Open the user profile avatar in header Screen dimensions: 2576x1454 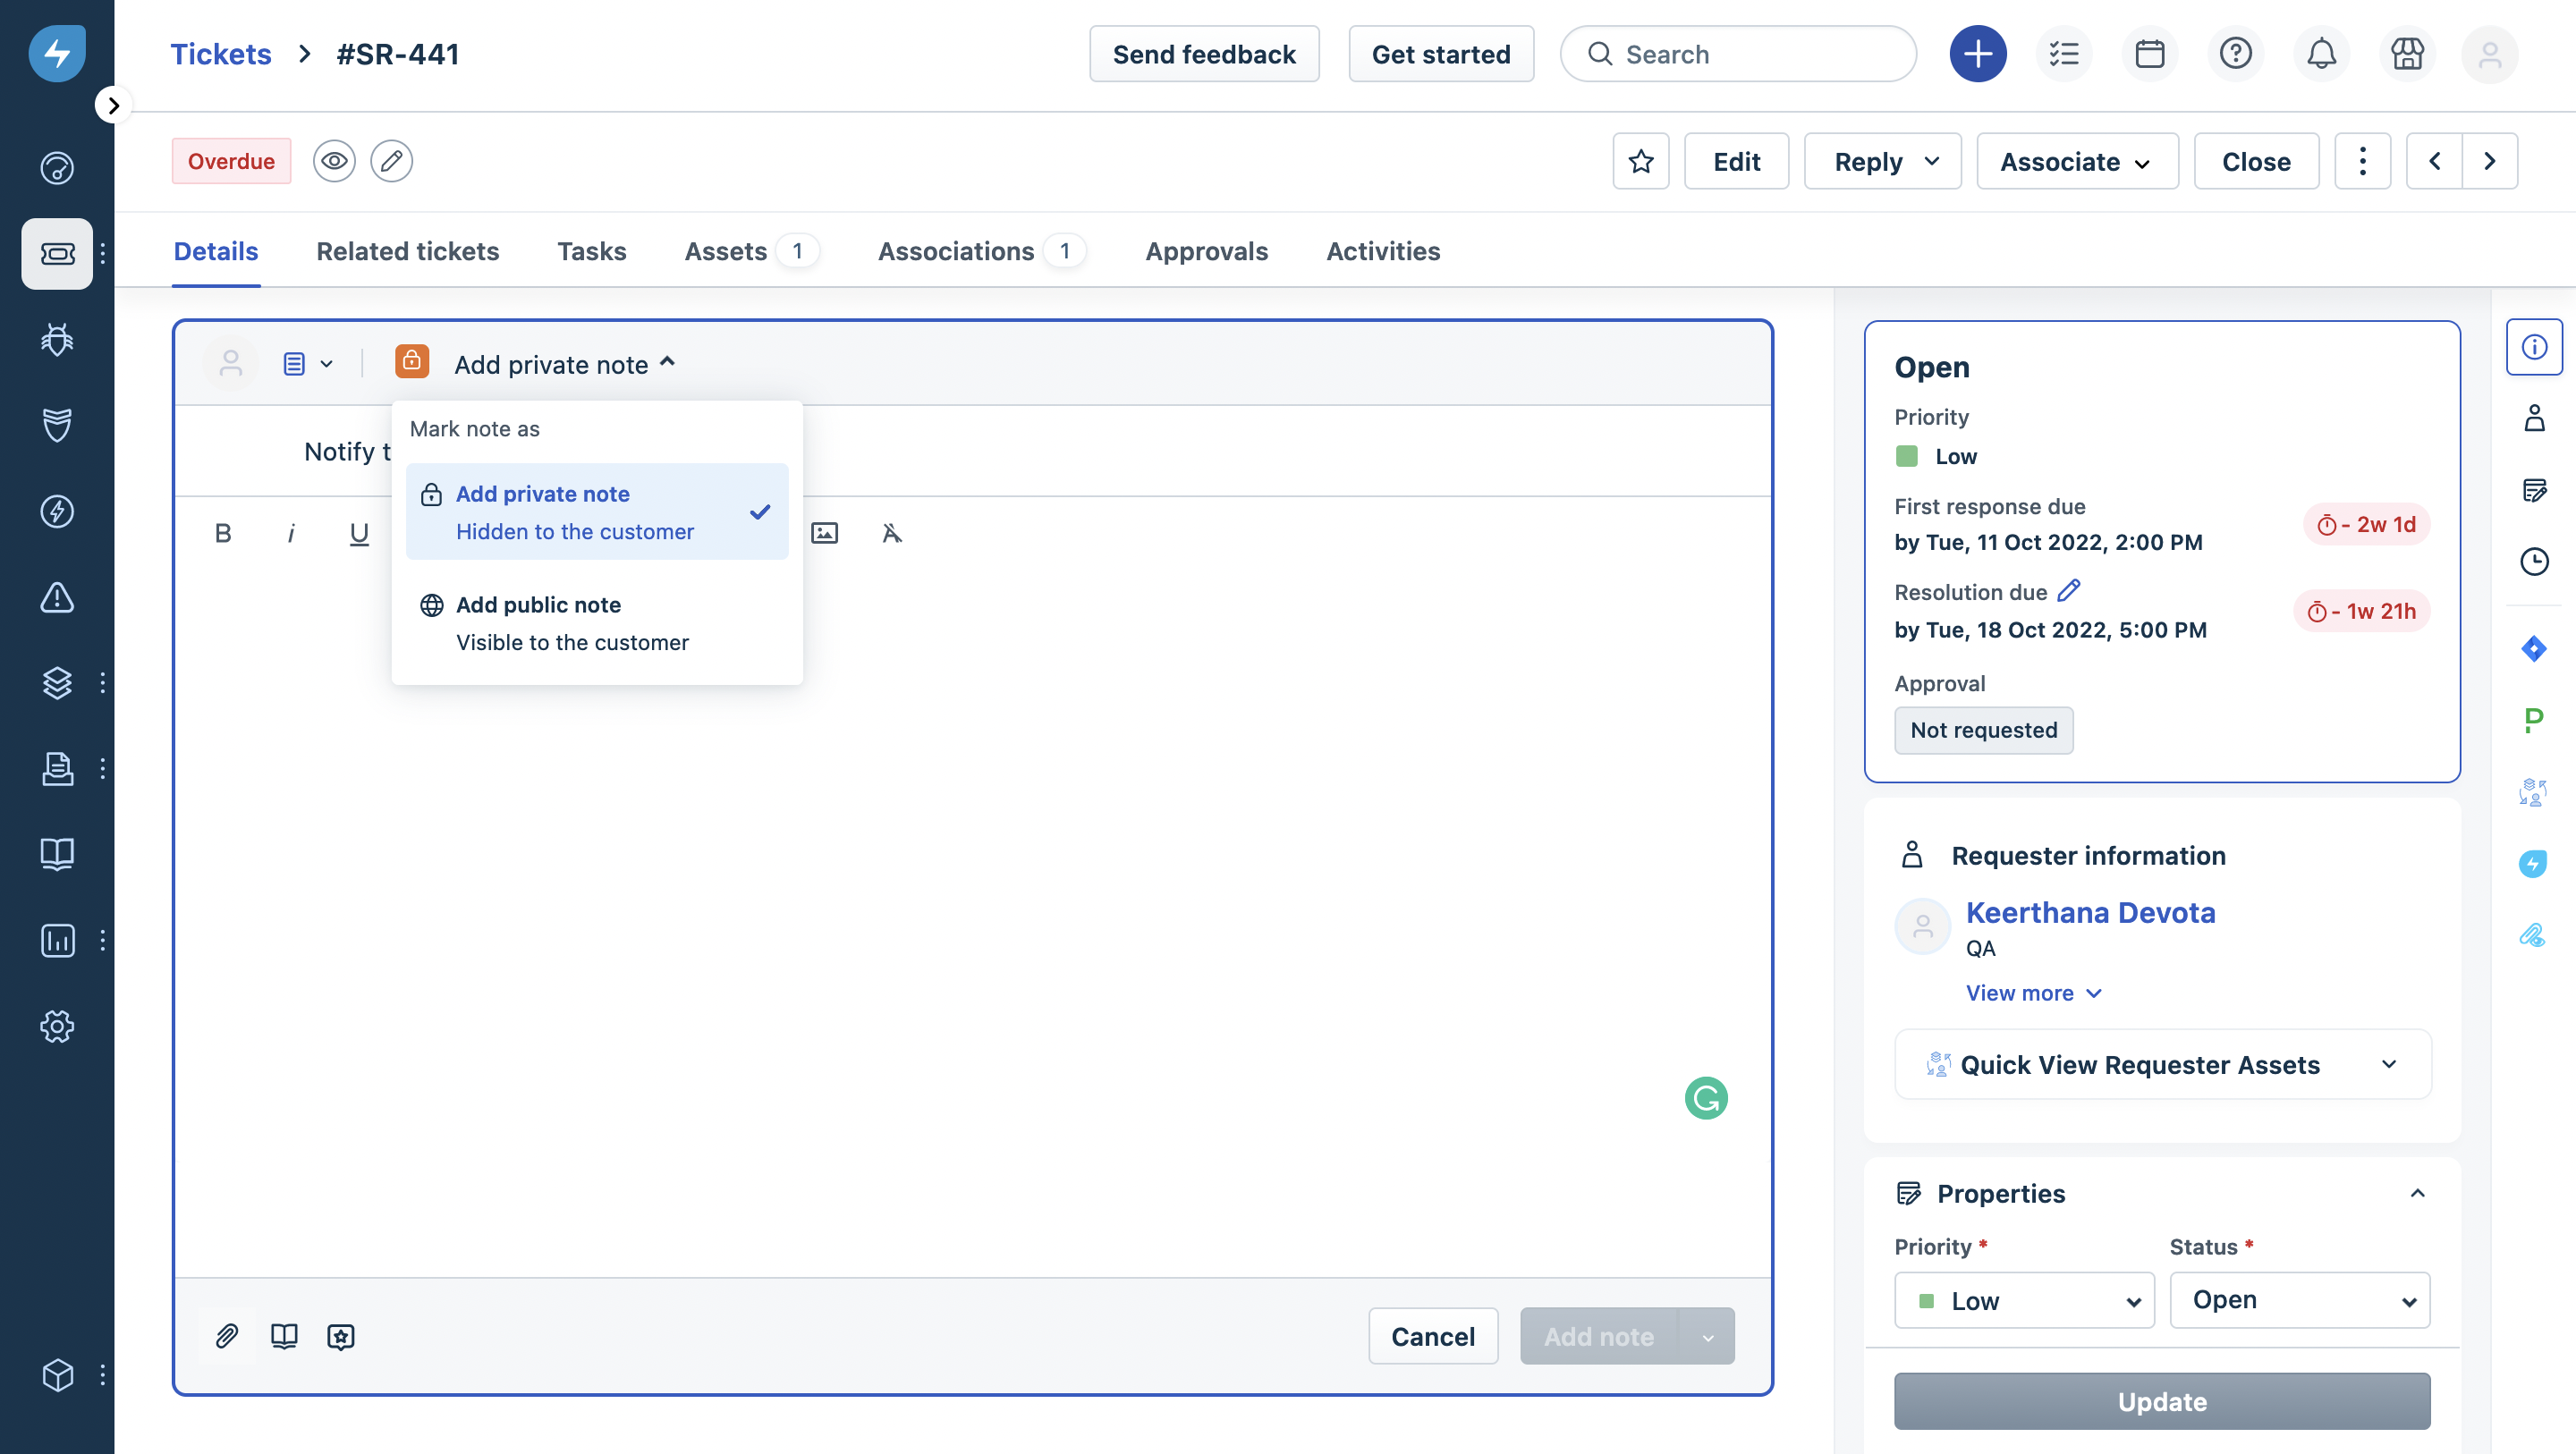(x=2490, y=54)
